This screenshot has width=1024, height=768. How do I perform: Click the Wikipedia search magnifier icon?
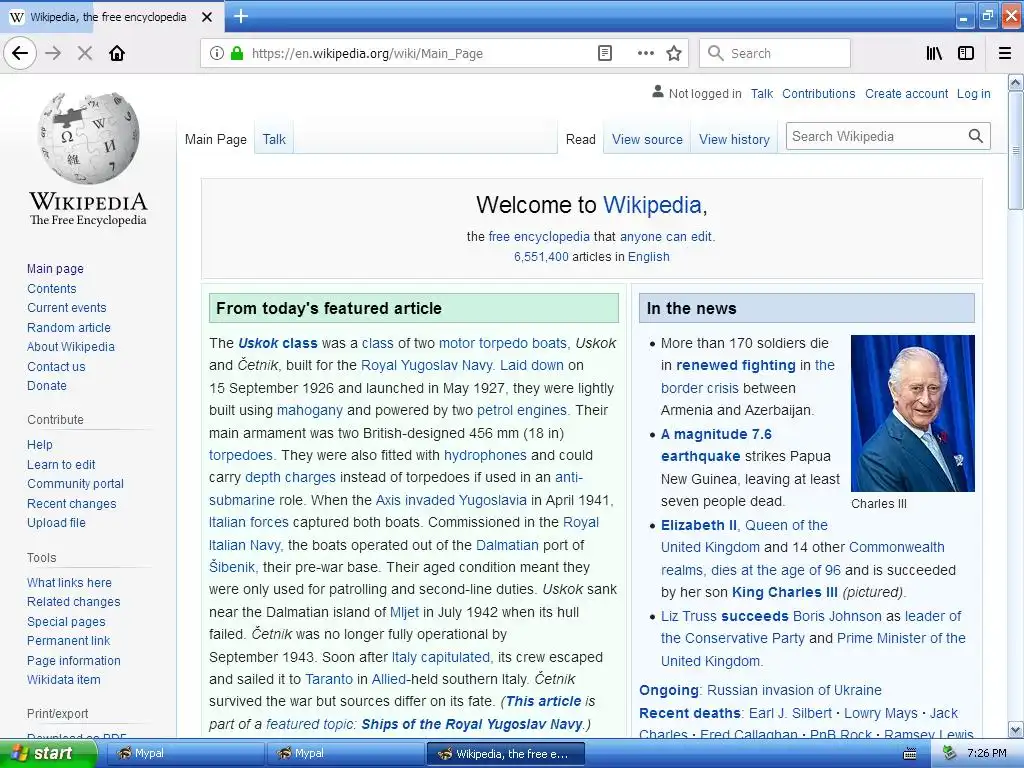(976, 136)
